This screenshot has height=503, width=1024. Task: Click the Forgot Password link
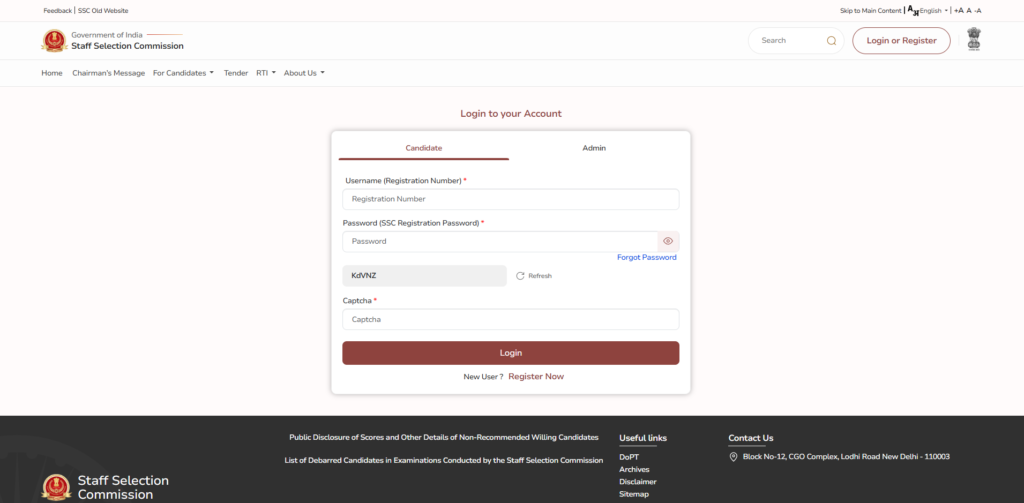click(647, 257)
